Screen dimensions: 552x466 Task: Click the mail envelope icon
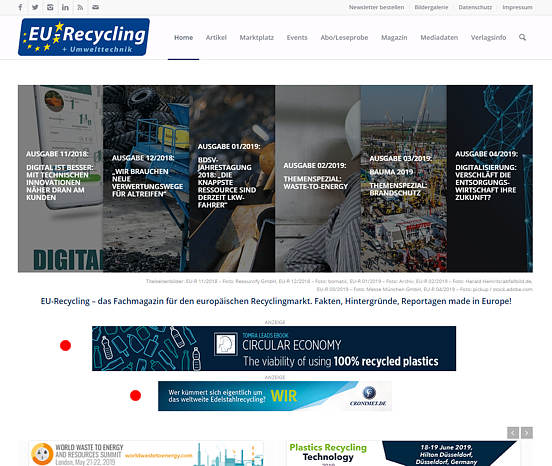coord(95,7)
